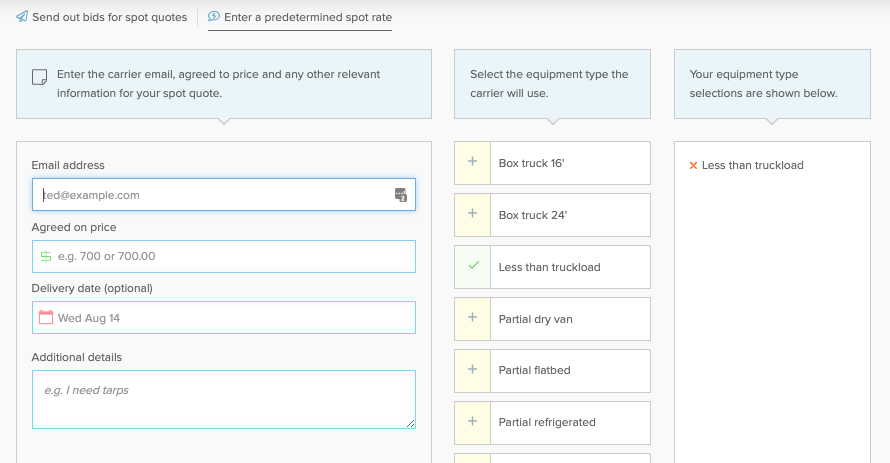Screen dimensions: 890x463
Task: Choose the Partial refrigerated option
Action: click(x=552, y=423)
